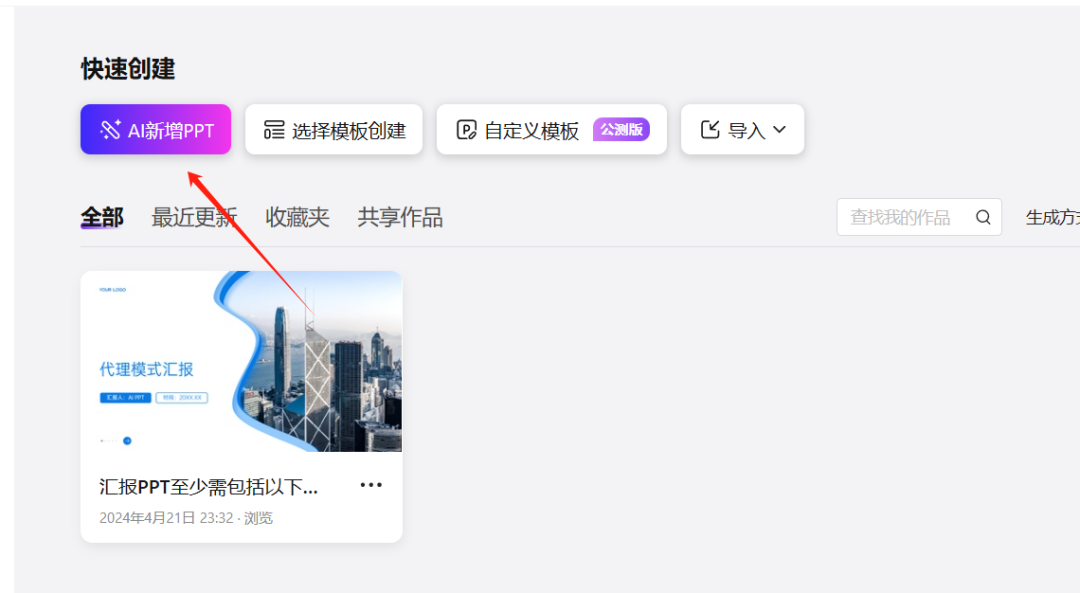This screenshot has height=593, width=1080.
Task: Choose the 自定义模板 button
Action: pyautogui.click(x=552, y=129)
